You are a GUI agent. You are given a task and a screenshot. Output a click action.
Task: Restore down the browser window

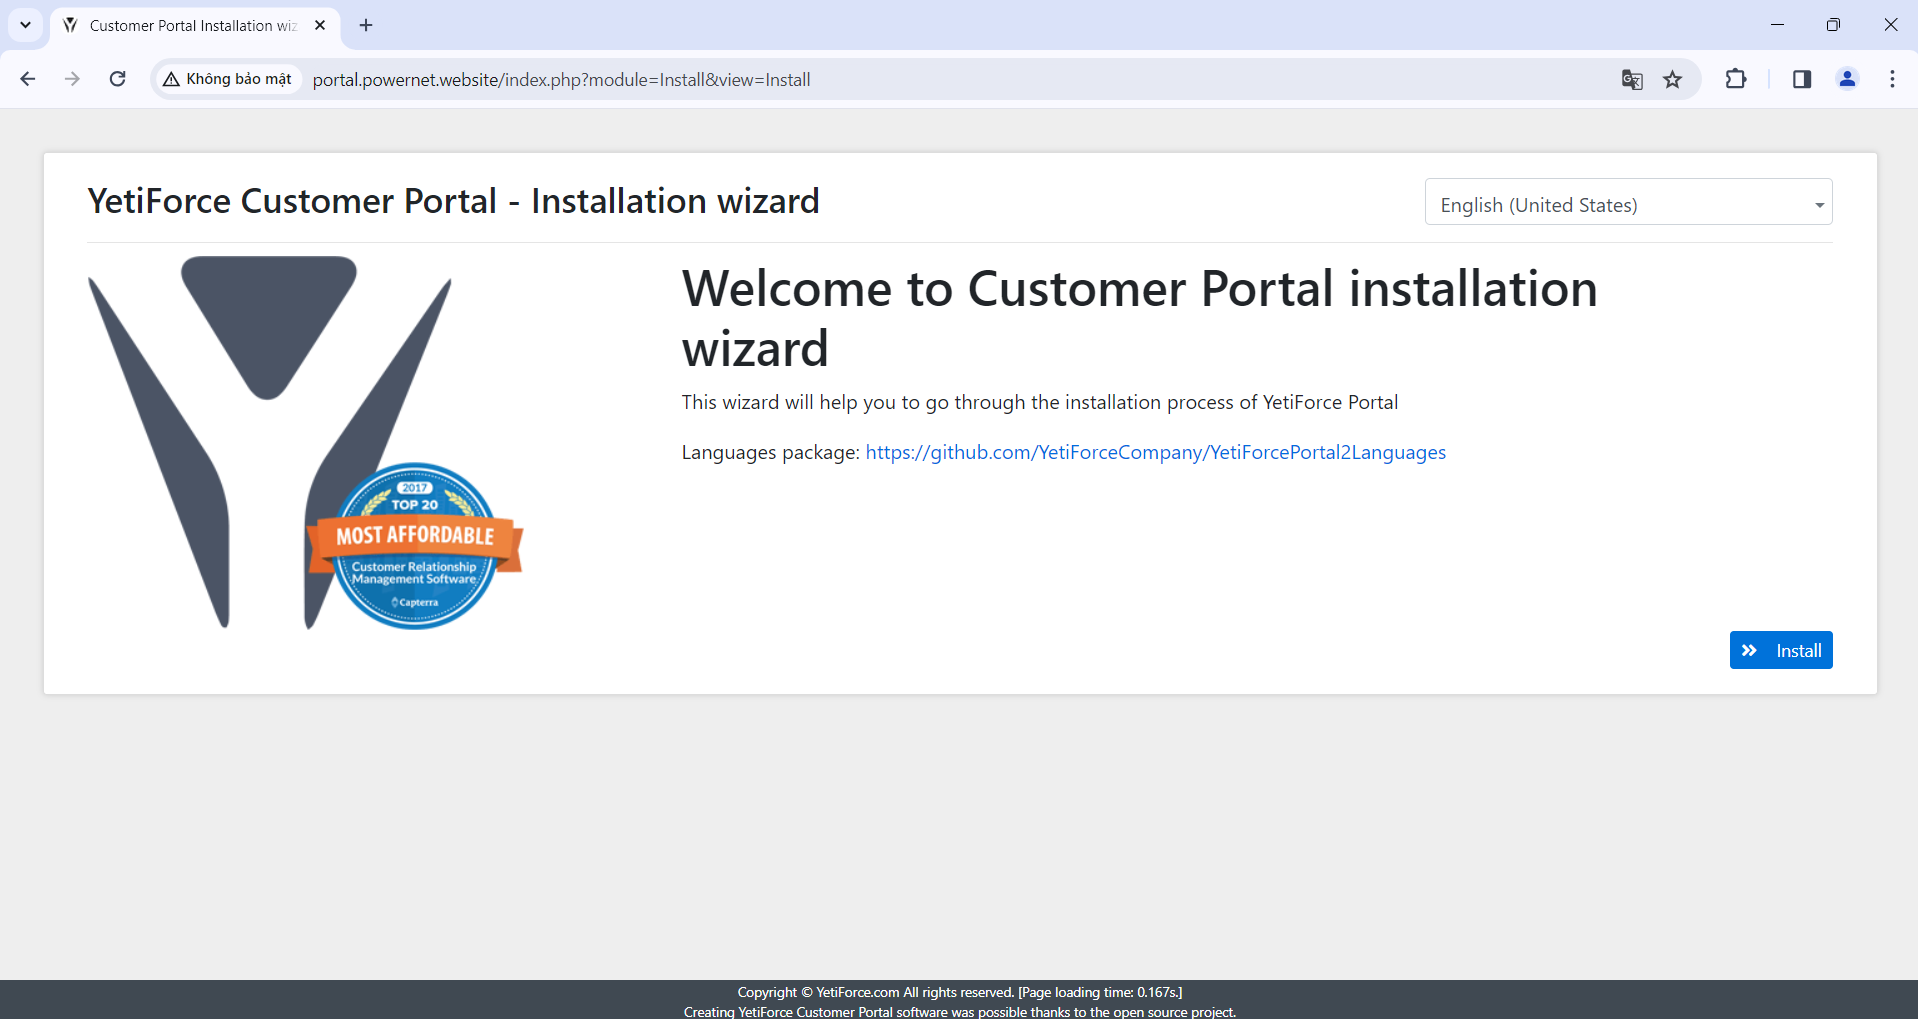[x=1832, y=25]
